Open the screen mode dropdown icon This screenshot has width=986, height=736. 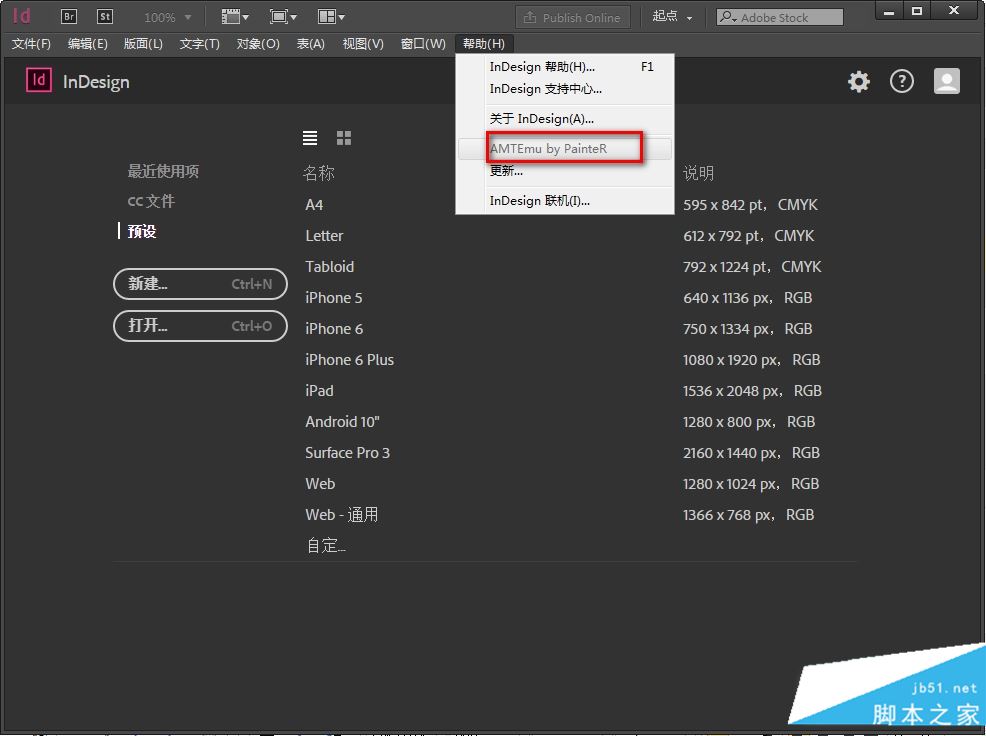pyautogui.click(x=283, y=17)
